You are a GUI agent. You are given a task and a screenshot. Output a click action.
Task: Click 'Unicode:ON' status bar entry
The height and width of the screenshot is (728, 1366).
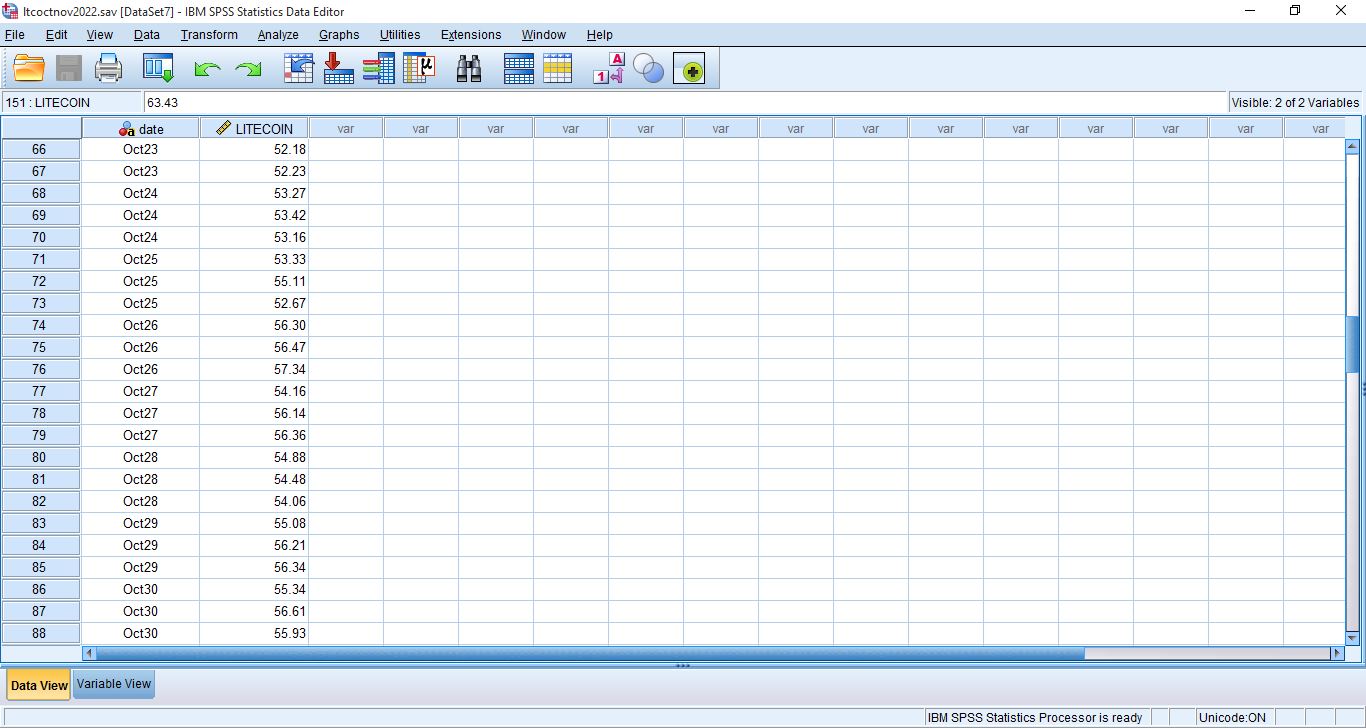(1232, 717)
